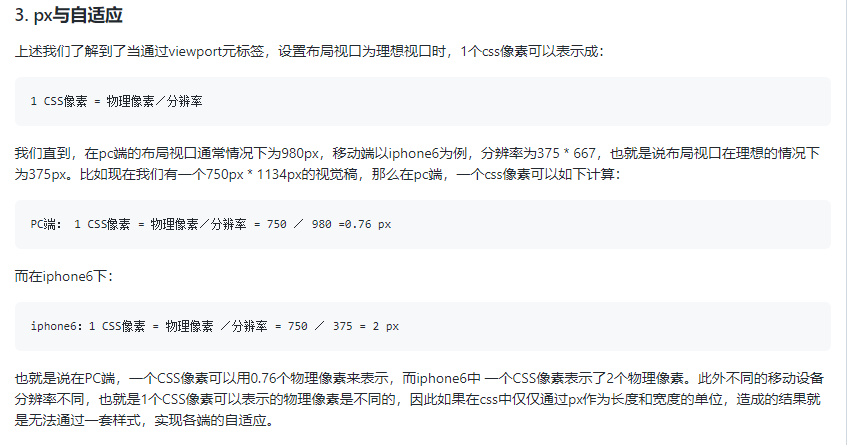Click '750 ／ 980' in the PC code block
Viewport: 848px width, 445px height.
click(299, 224)
